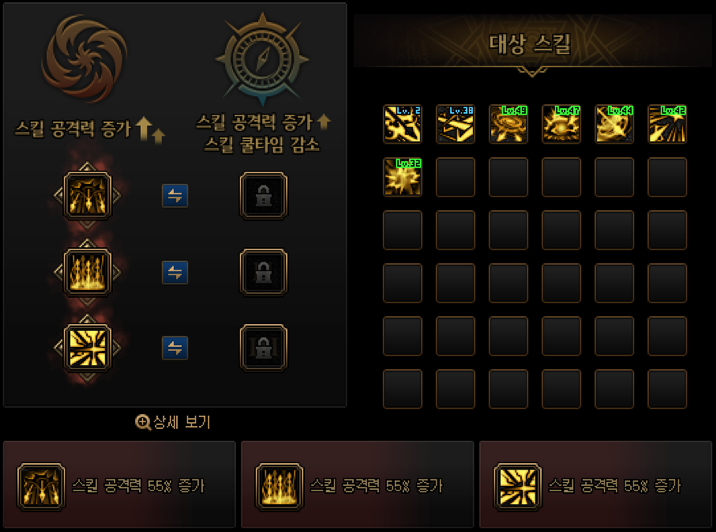The height and width of the screenshot is (532, 716).
Task: Select the third attack-boost skill slot
Action: [87, 348]
